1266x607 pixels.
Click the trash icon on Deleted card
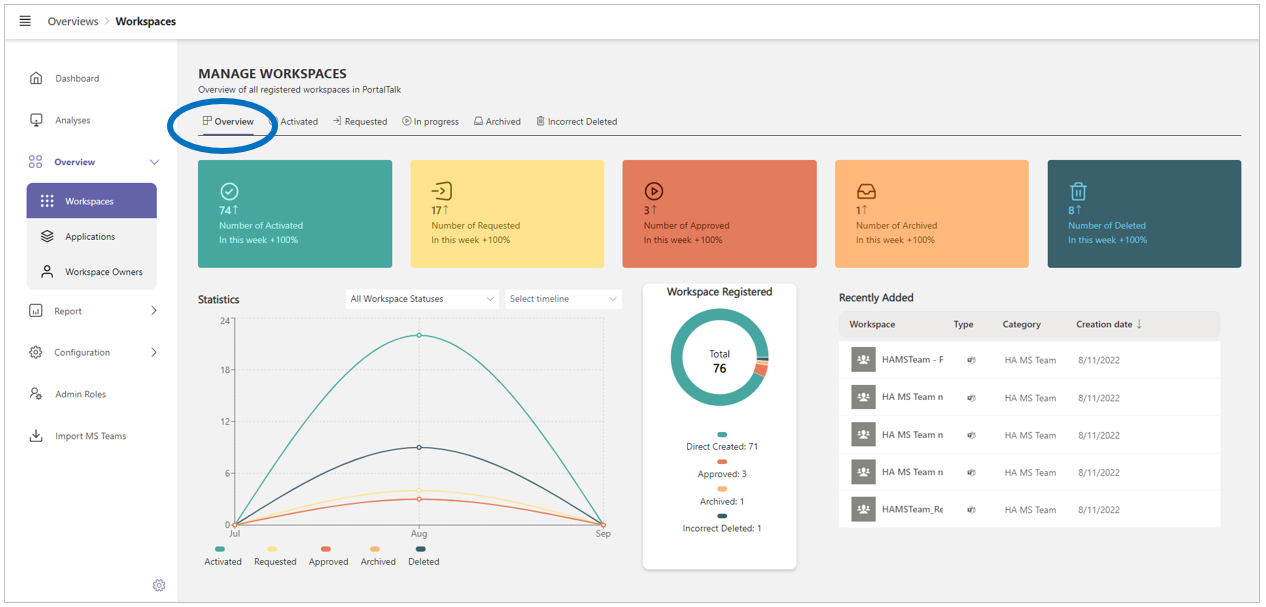[x=1077, y=191]
